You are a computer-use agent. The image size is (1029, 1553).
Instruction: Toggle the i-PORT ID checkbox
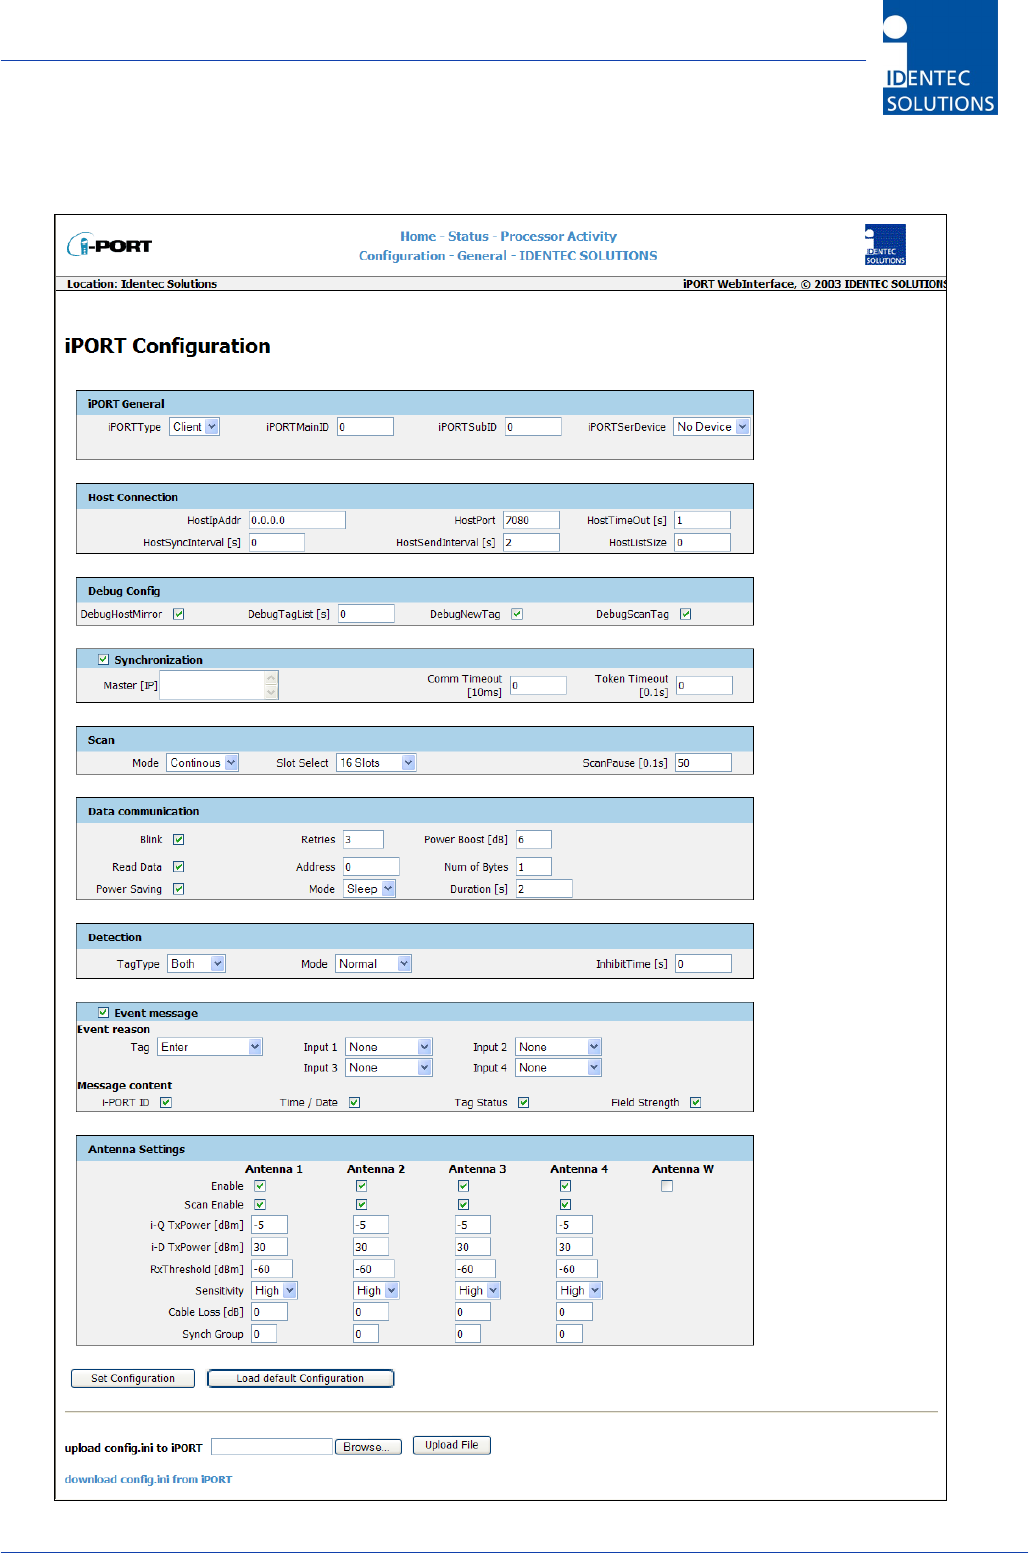click(x=166, y=1103)
